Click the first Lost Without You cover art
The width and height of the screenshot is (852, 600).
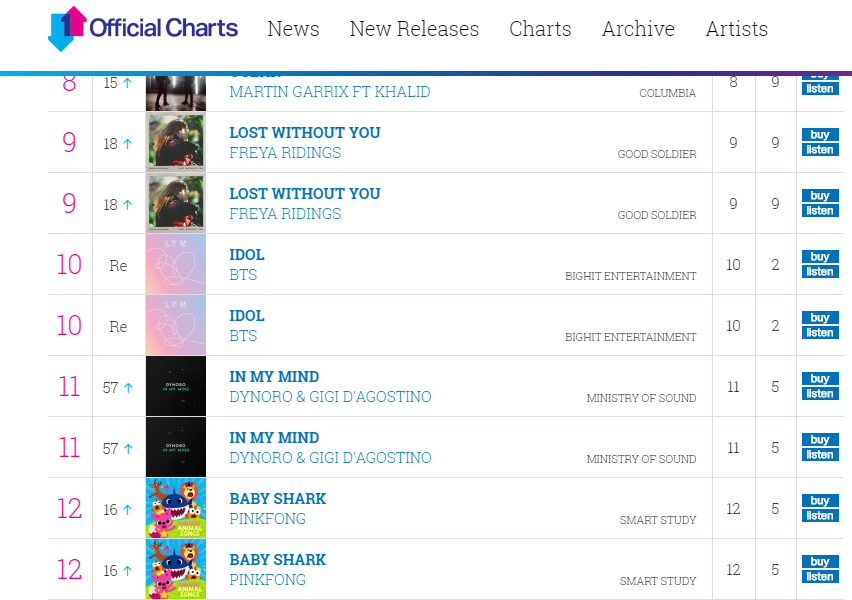[176, 142]
